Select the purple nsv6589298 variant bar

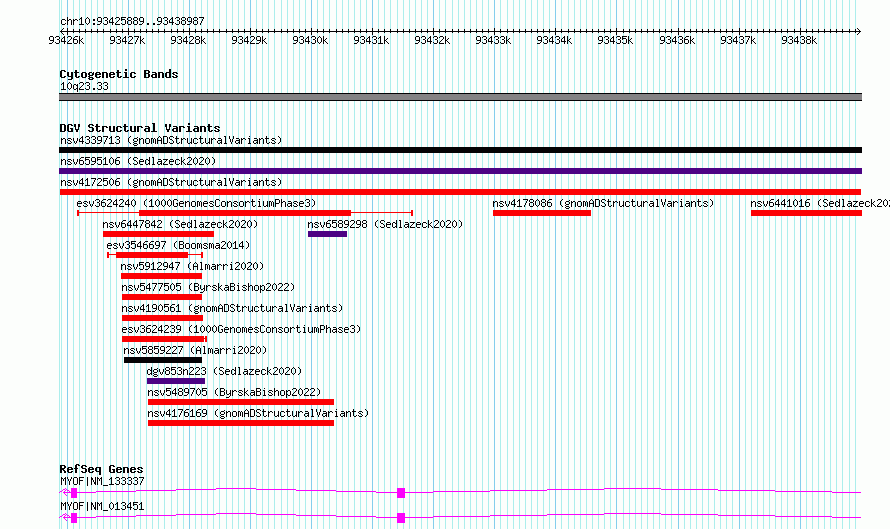[328, 234]
